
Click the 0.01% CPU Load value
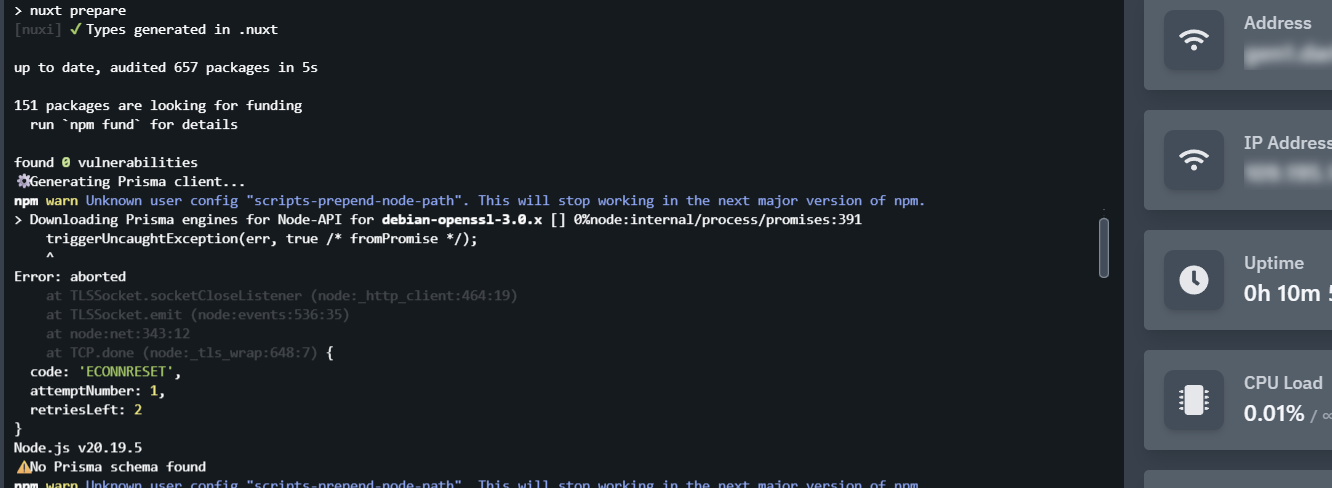(1273, 413)
